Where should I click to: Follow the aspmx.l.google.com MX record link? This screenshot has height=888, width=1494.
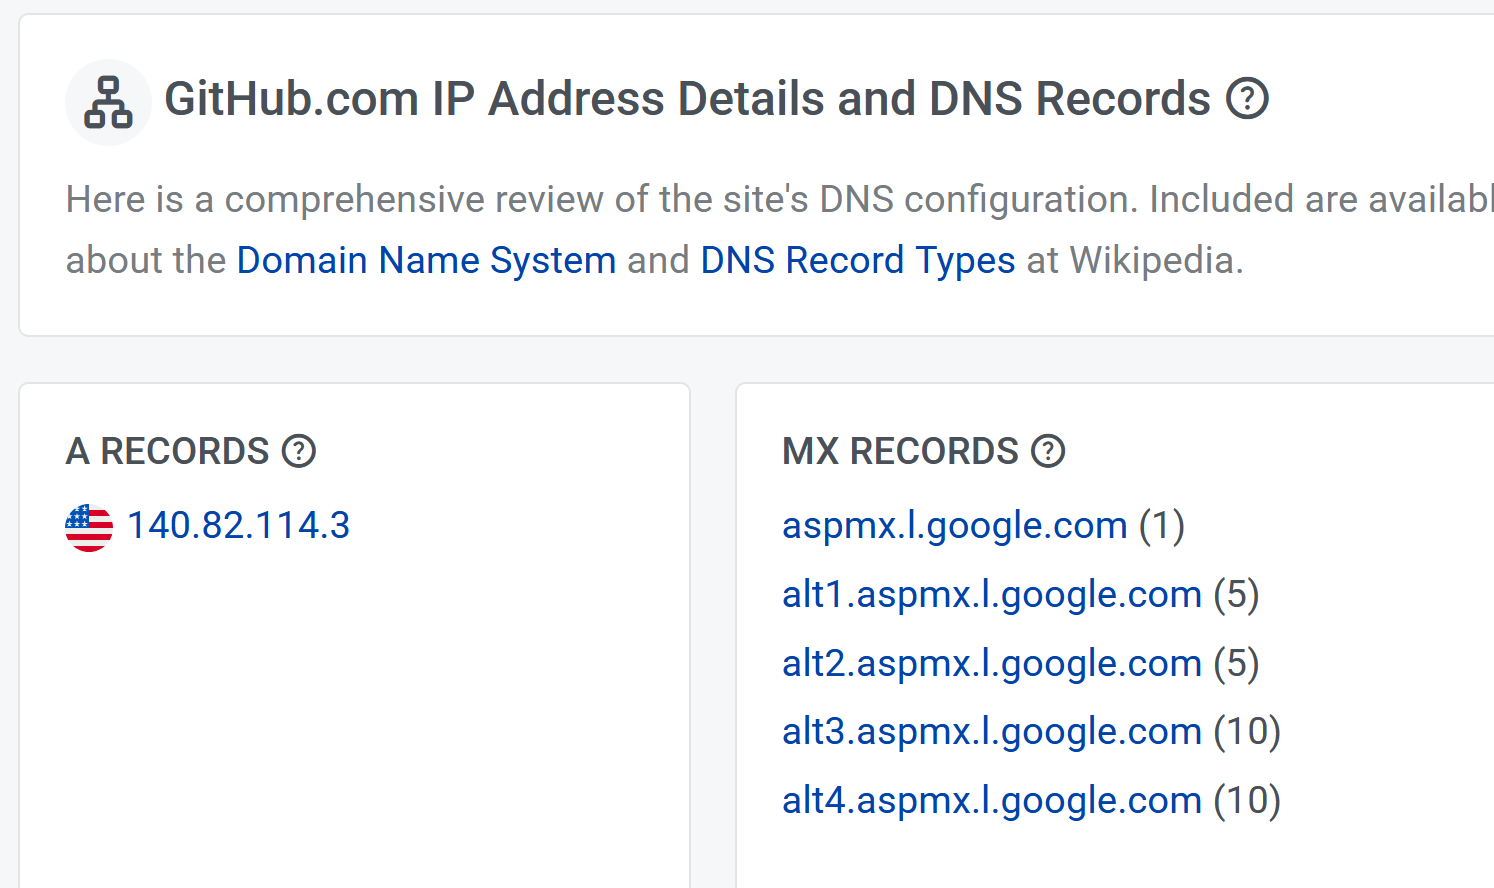(x=955, y=525)
